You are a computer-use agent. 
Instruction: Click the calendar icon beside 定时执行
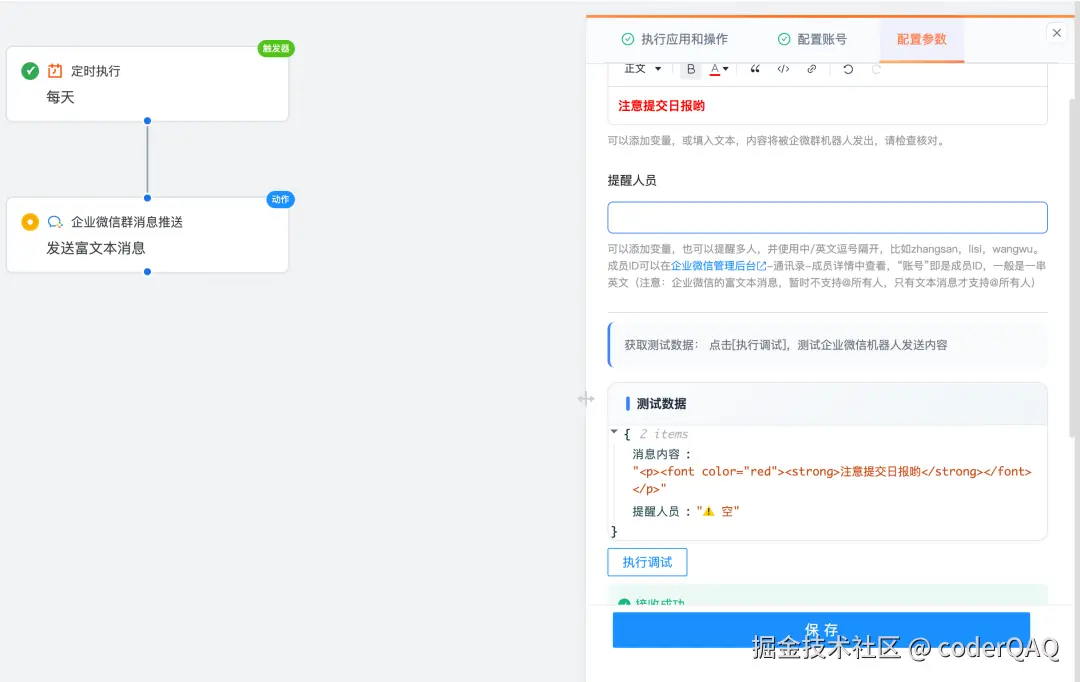click(x=55, y=71)
